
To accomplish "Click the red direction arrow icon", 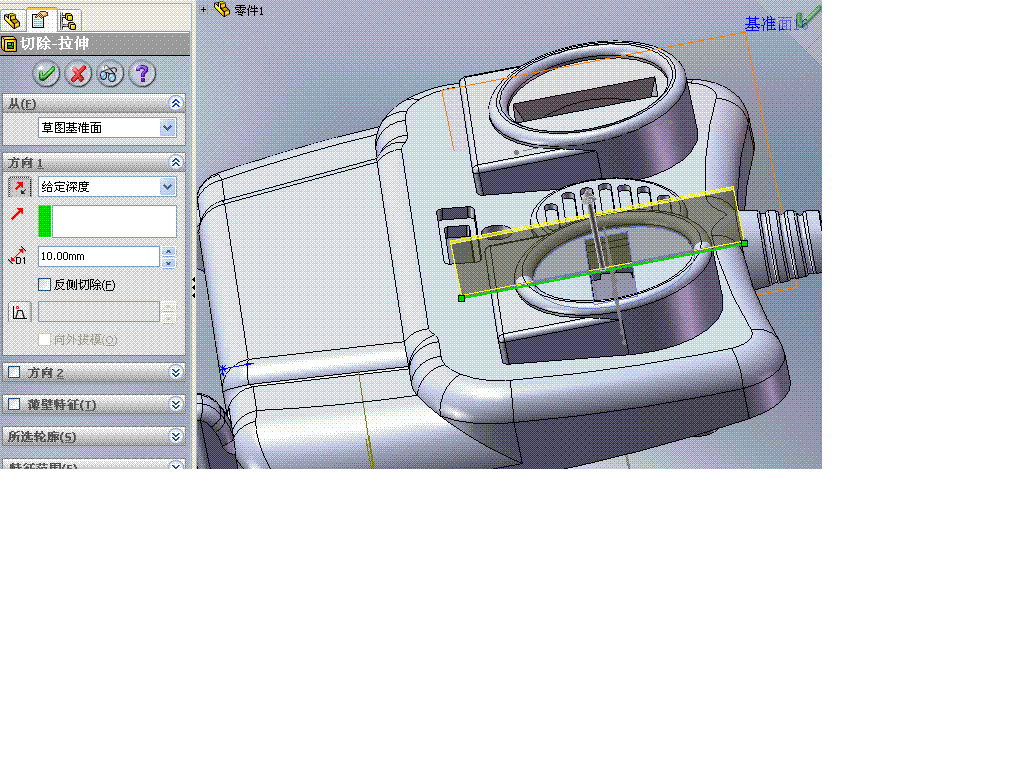I will [x=17, y=214].
